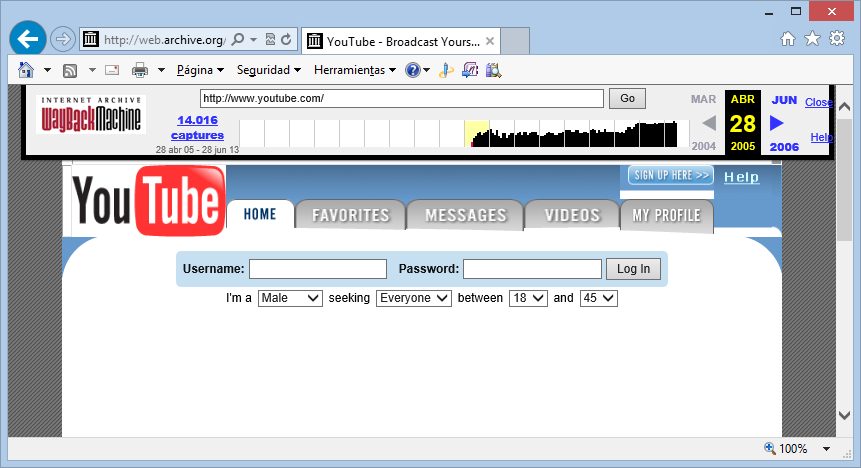Screen dimensions: 861x468
Task: Click the site identity icon in address bar
Action: click(91, 39)
